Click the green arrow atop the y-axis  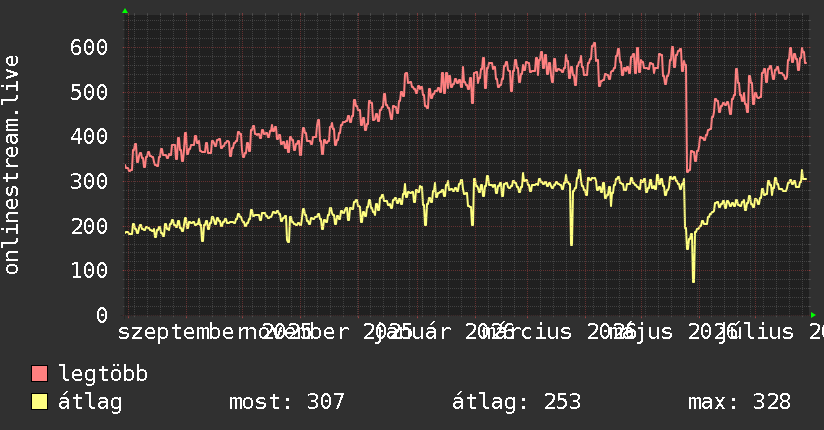tap(125, 11)
